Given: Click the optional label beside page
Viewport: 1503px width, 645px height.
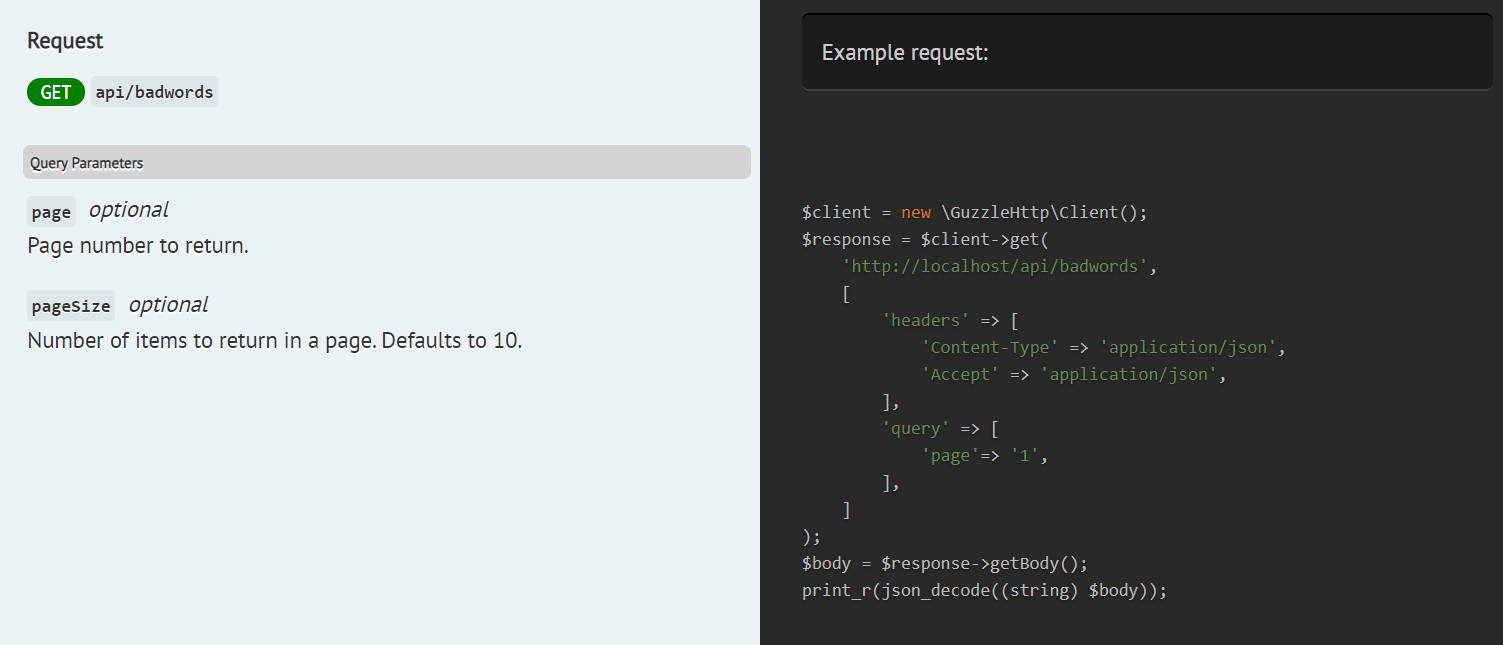Looking at the screenshot, I should (128, 210).
